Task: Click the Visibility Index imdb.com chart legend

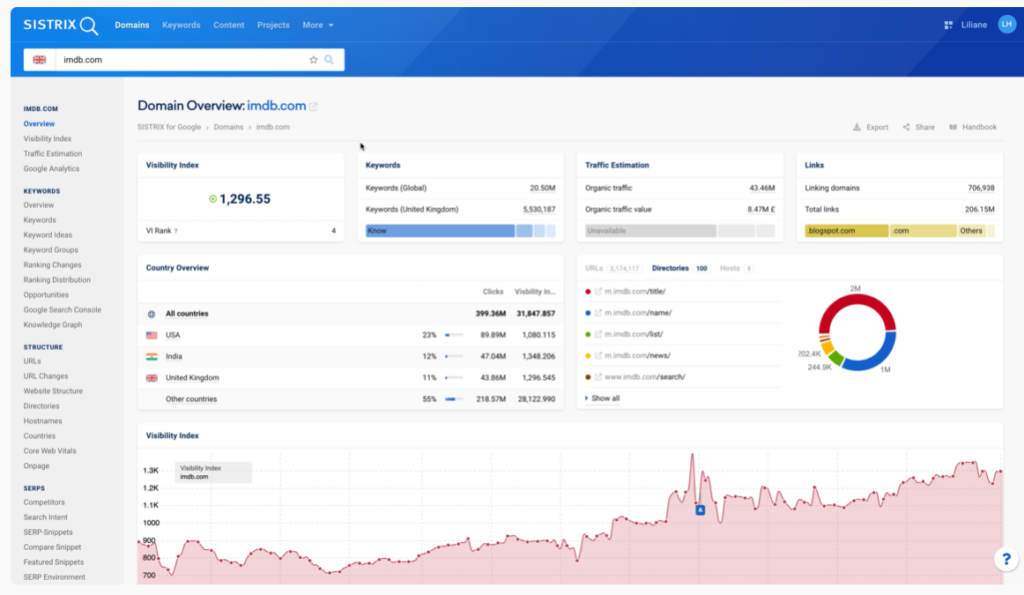Action: (x=213, y=472)
